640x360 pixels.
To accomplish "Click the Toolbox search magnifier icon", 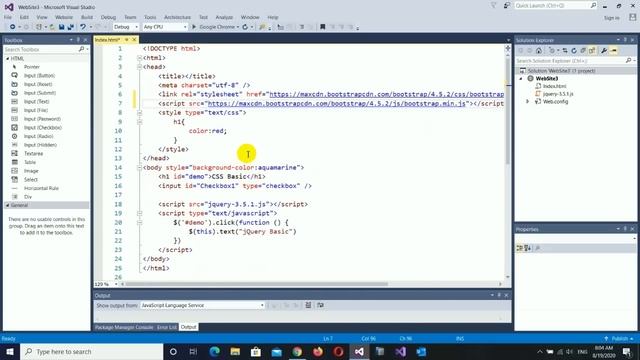I will coord(81,49).
